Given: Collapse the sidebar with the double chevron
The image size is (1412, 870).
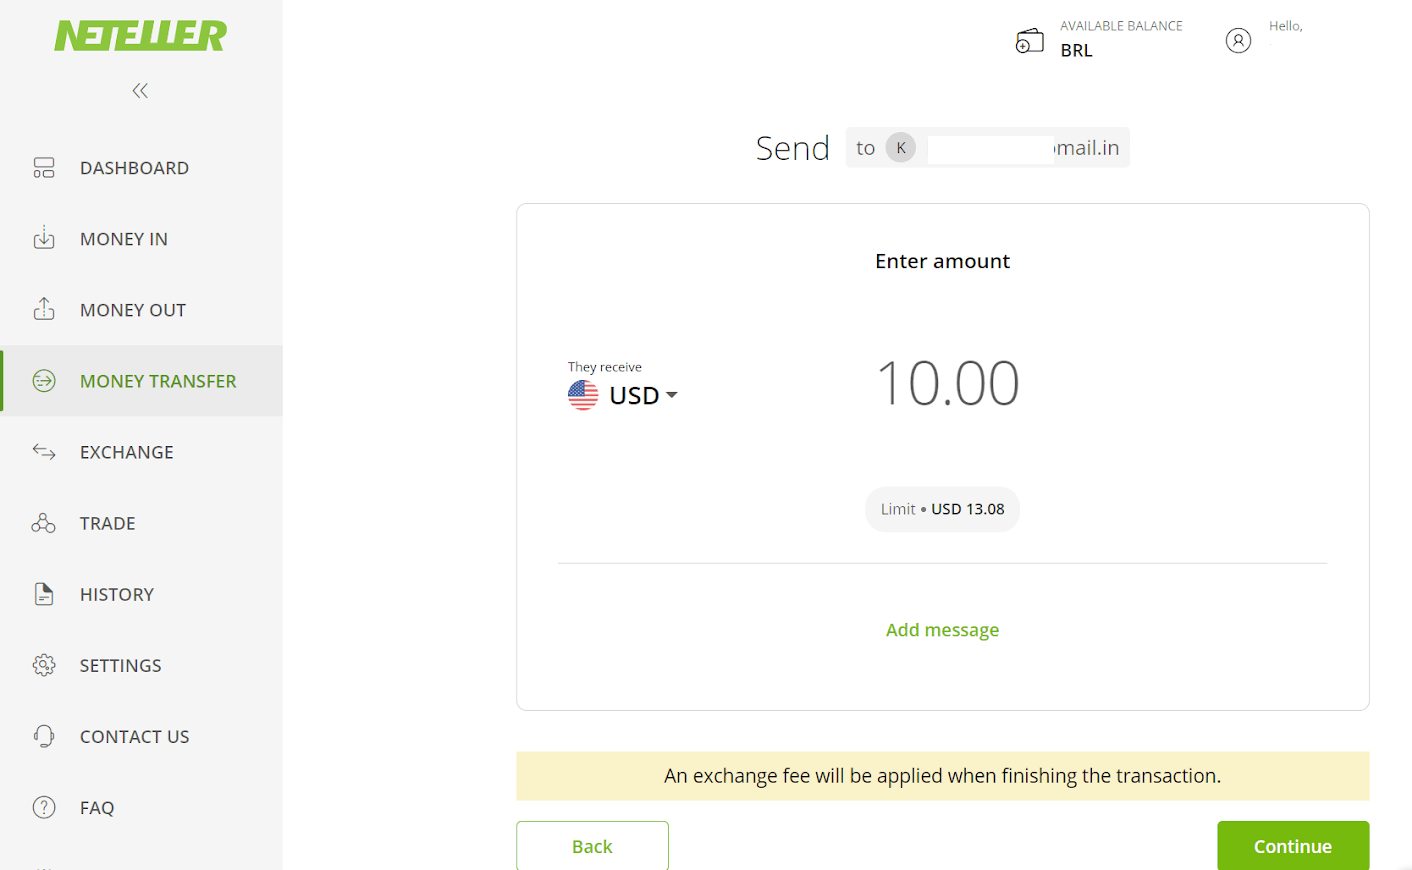Looking at the screenshot, I should point(139,90).
